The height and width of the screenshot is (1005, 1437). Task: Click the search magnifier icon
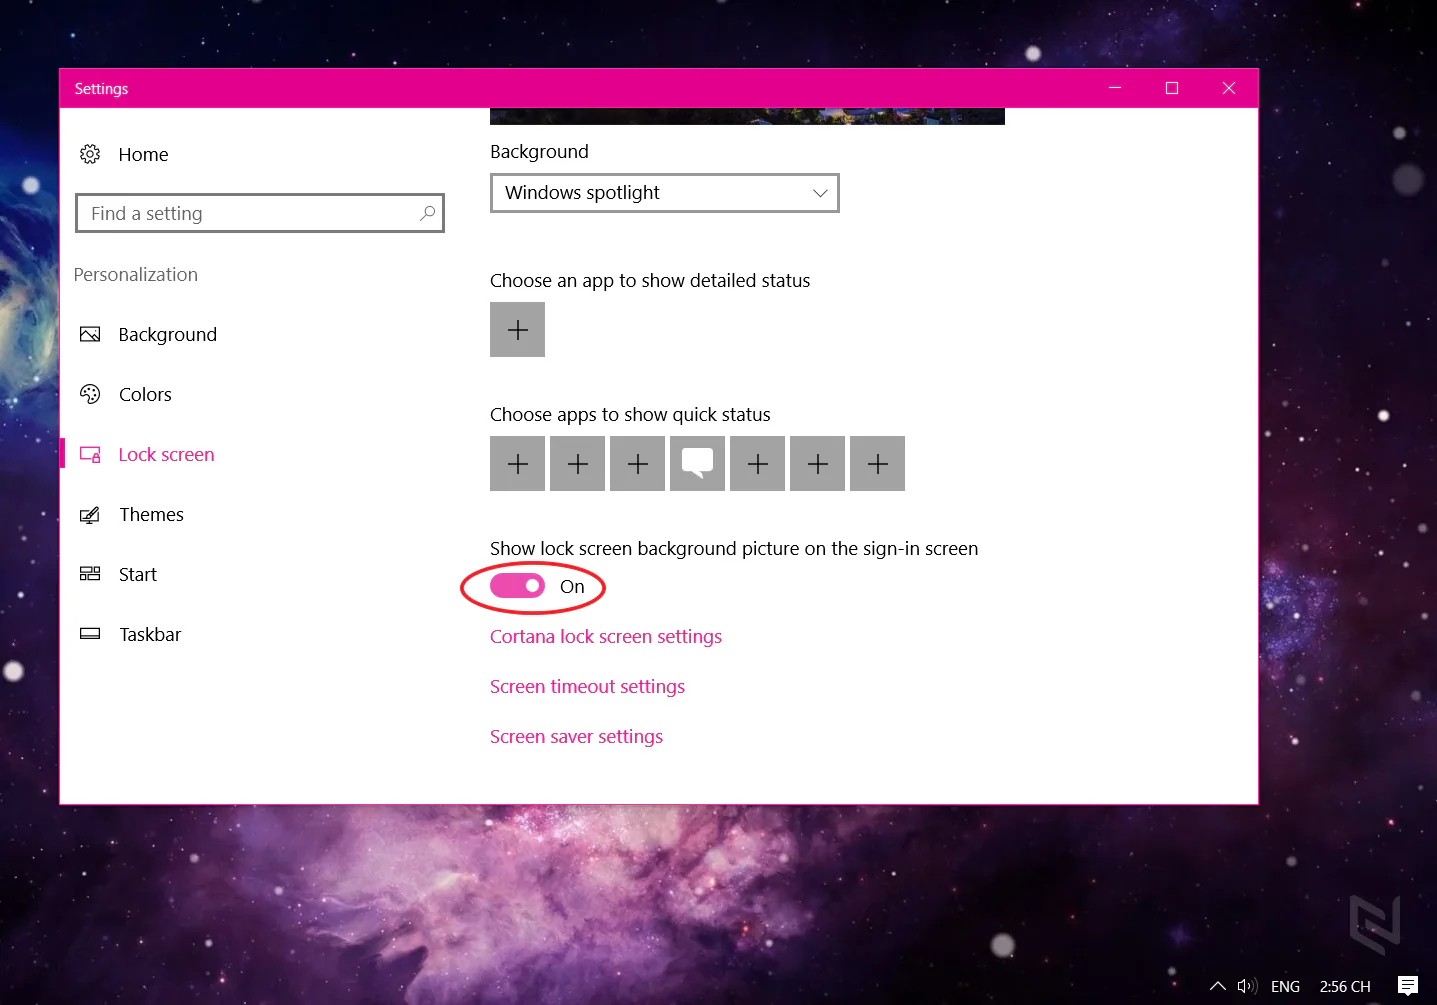427,213
